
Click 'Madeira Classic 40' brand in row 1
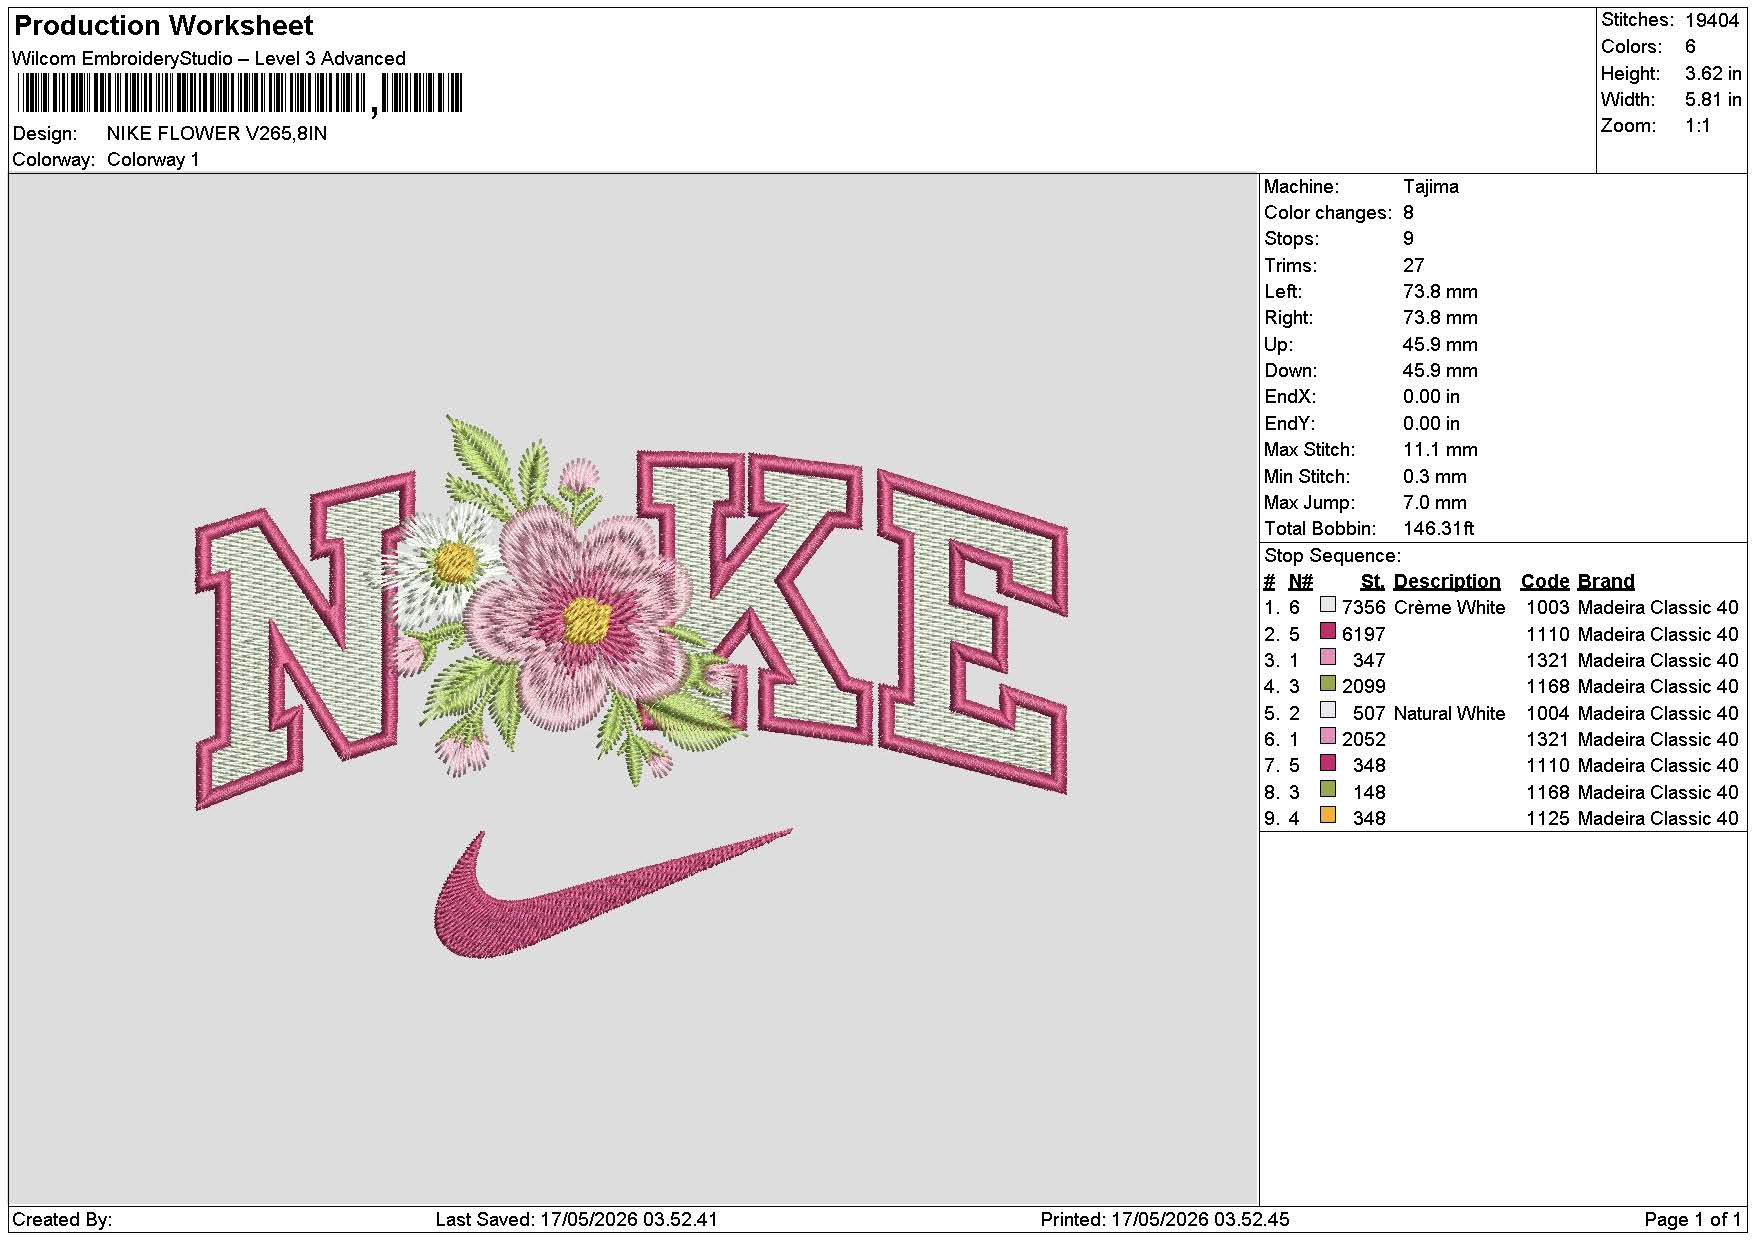[1658, 608]
